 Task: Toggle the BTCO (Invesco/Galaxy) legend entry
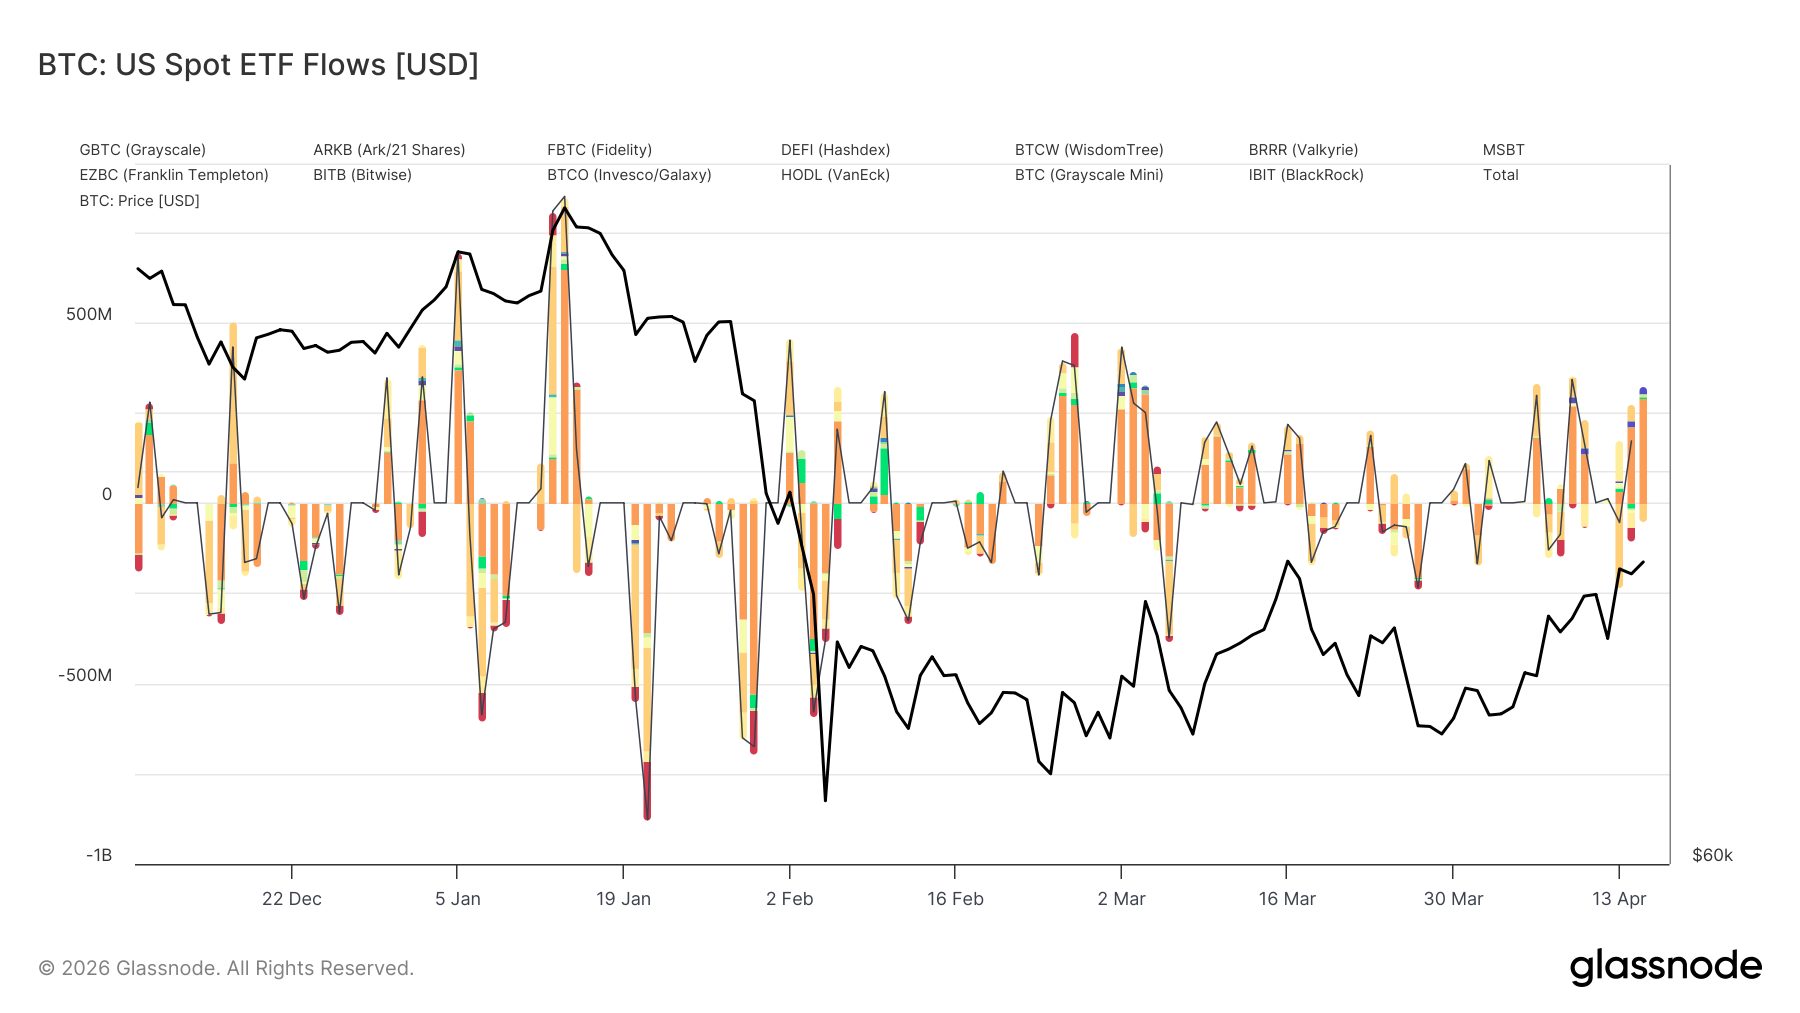[x=629, y=175]
